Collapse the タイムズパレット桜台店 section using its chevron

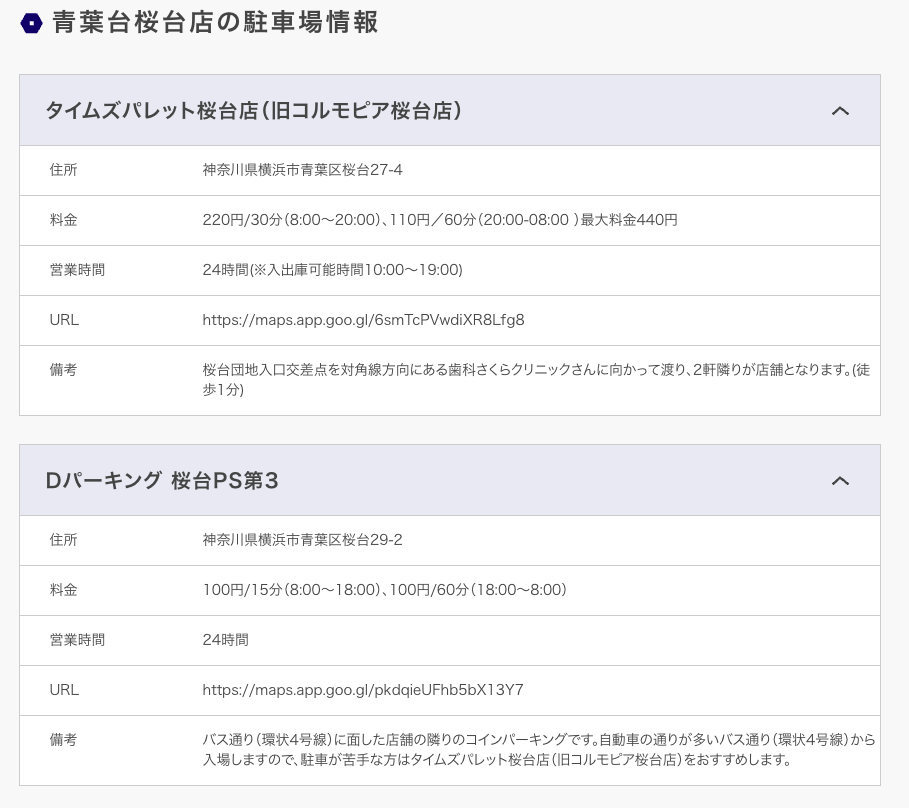pos(840,111)
